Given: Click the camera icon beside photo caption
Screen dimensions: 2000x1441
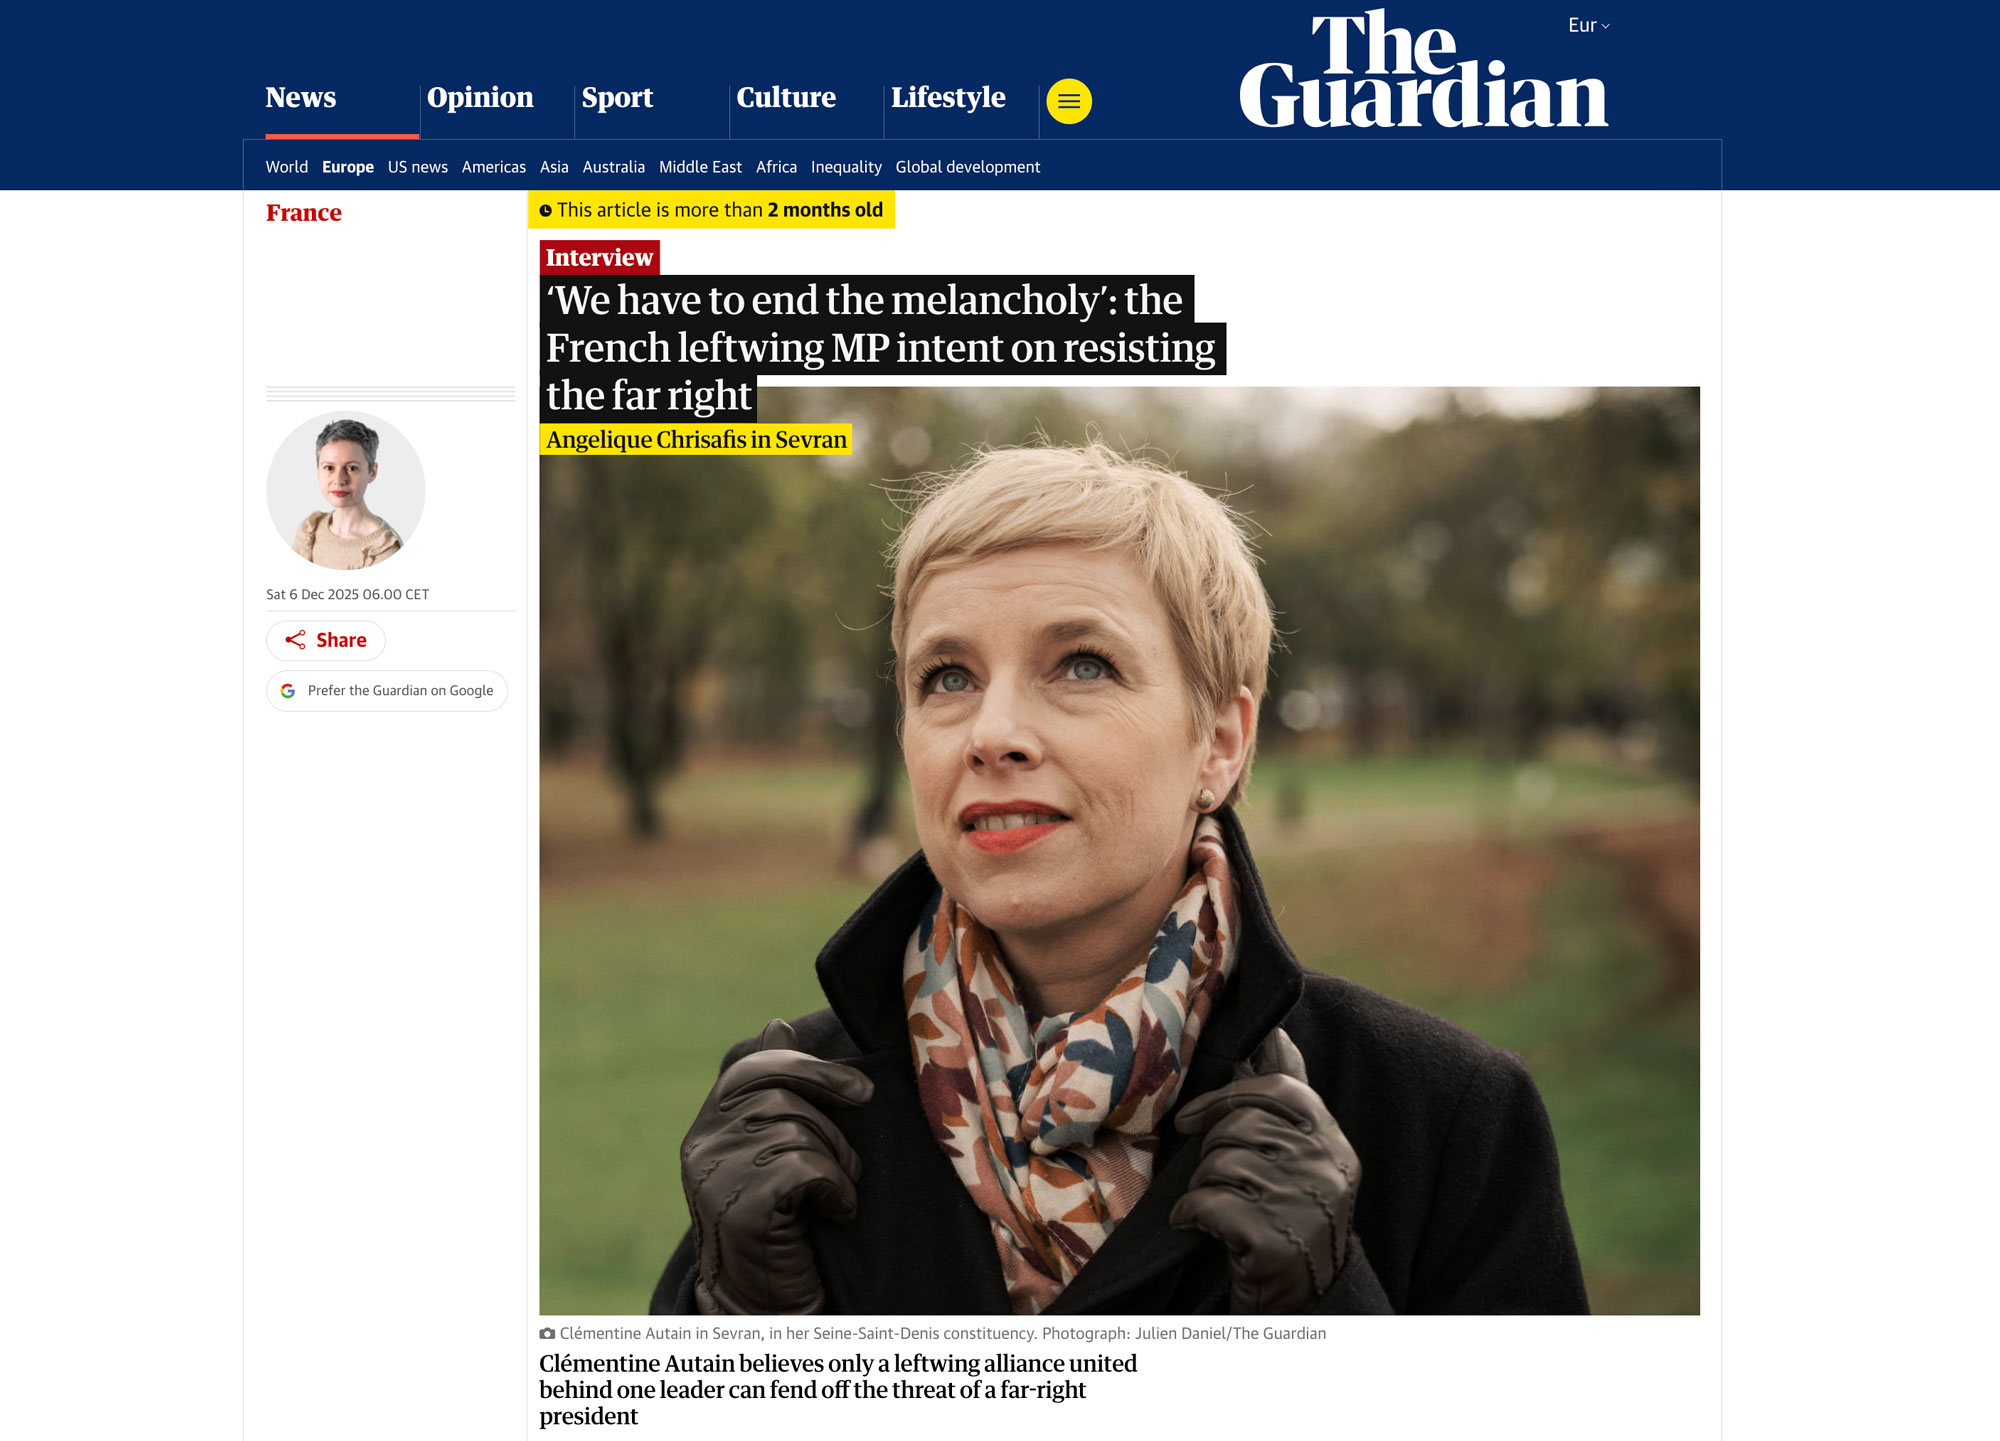Looking at the screenshot, I should click(547, 1333).
